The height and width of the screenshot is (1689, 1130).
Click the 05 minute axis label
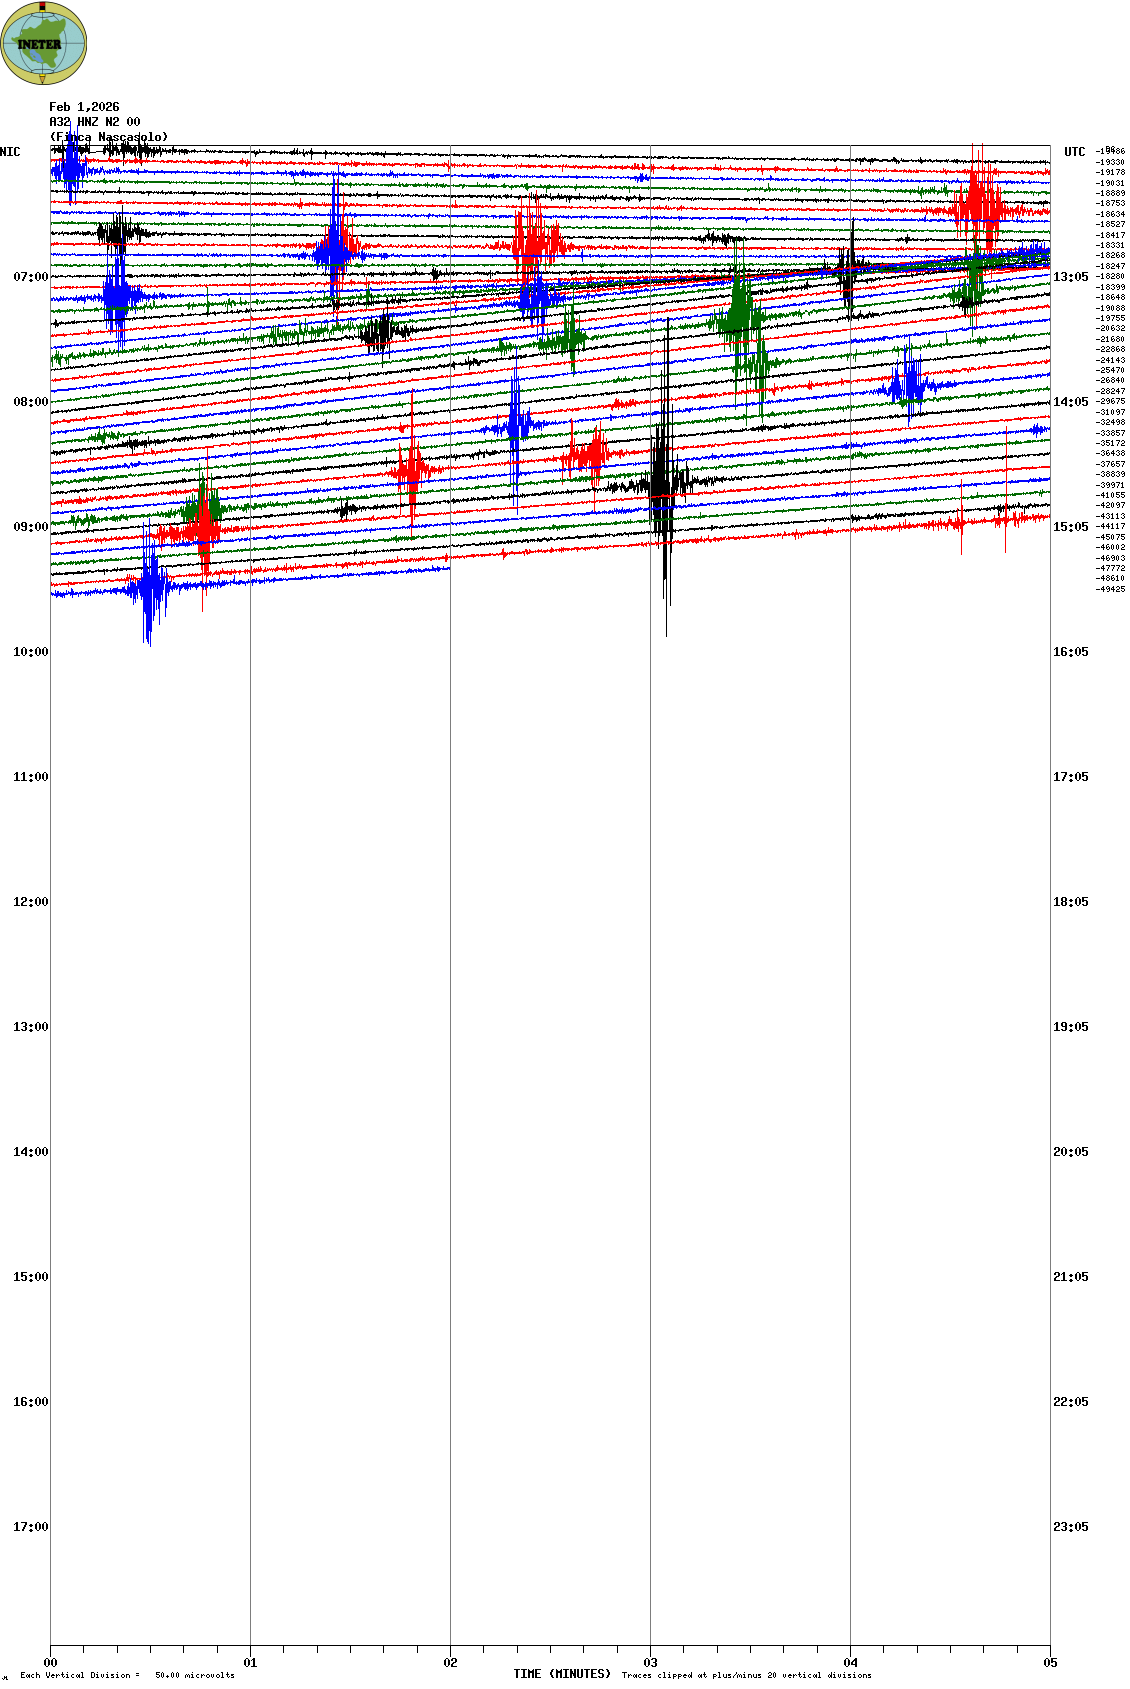point(1050,1663)
